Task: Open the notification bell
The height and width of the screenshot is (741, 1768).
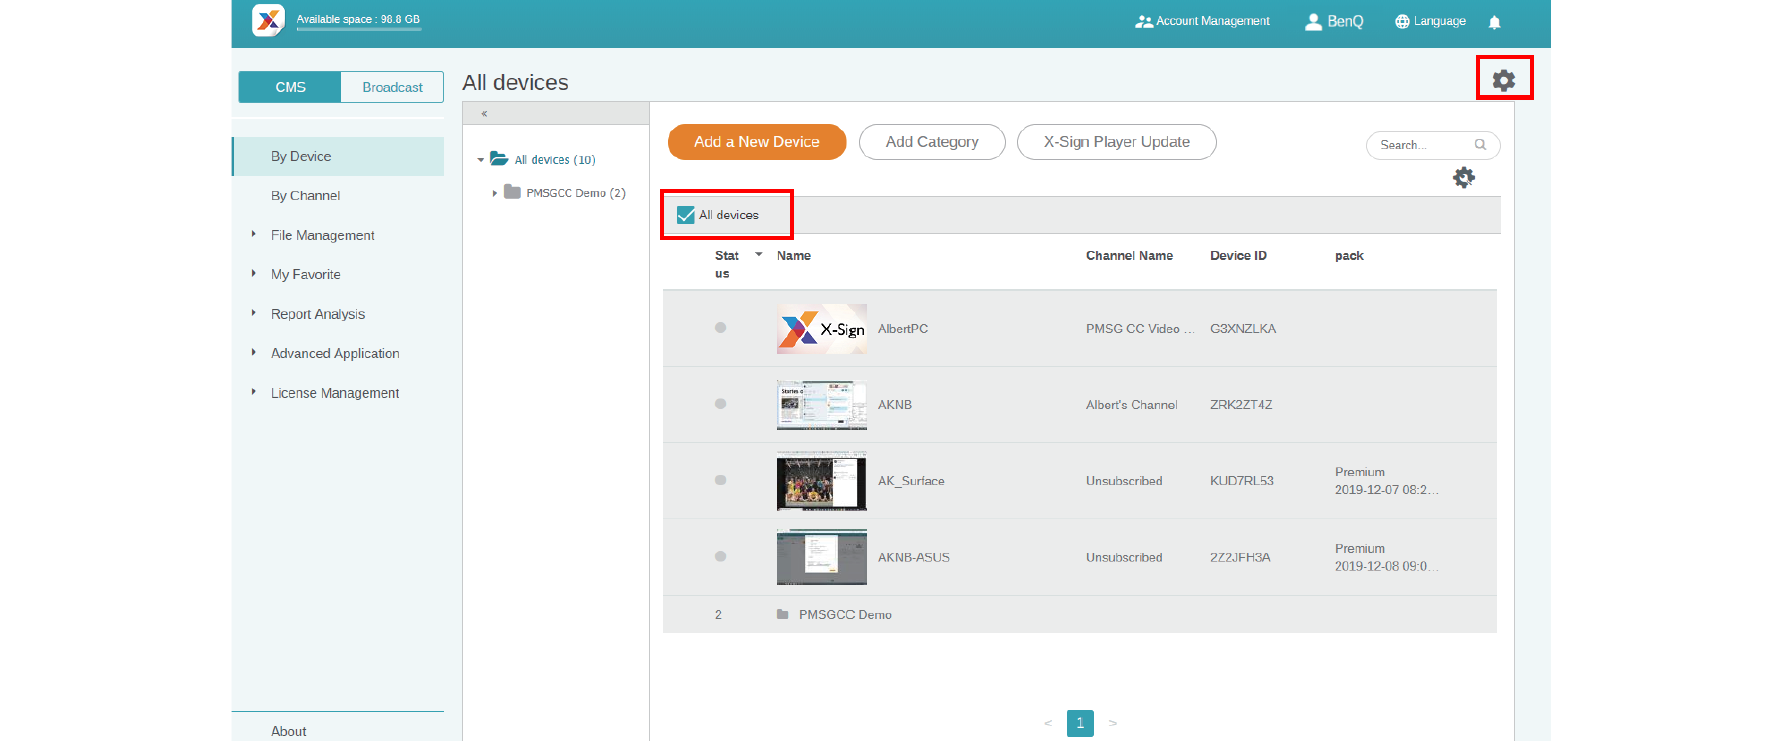Action: coord(1494,22)
